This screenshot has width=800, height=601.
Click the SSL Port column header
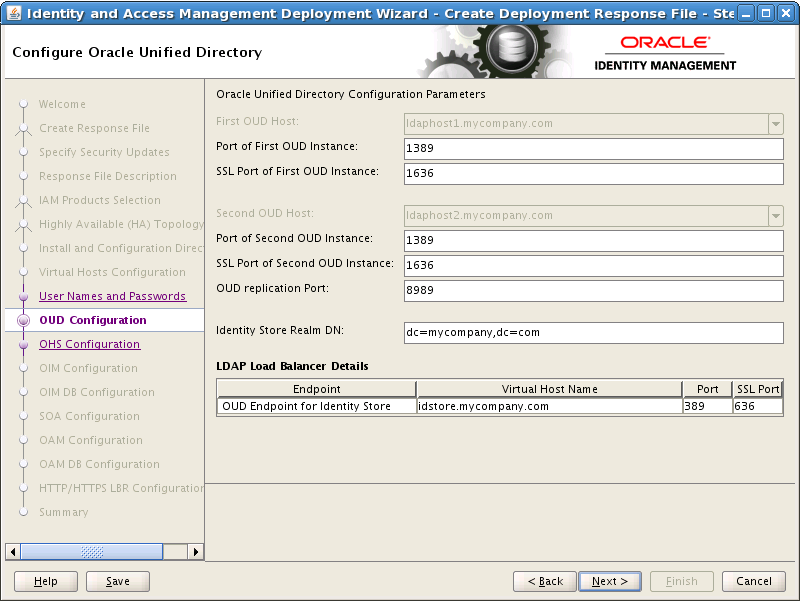(758, 389)
